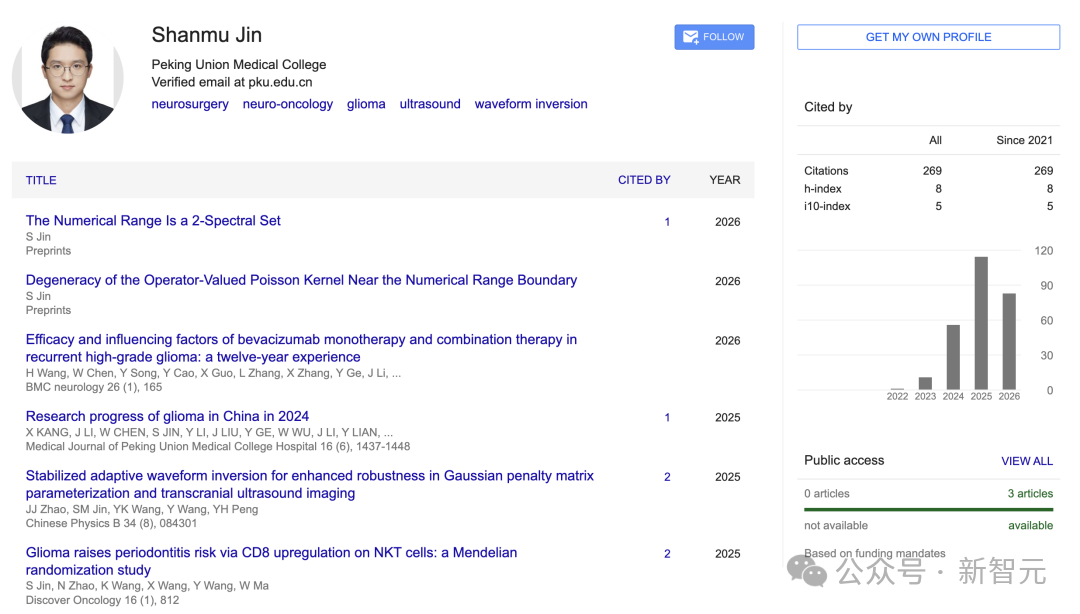The width and height of the screenshot is (1080, 614).
Task: Sort articles by TITLE column header
Action: [41, 181]
